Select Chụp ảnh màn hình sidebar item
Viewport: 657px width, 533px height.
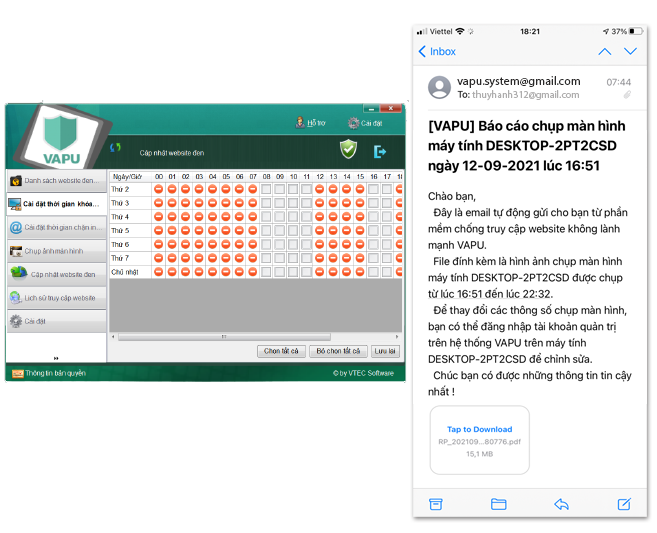[56, 250]
